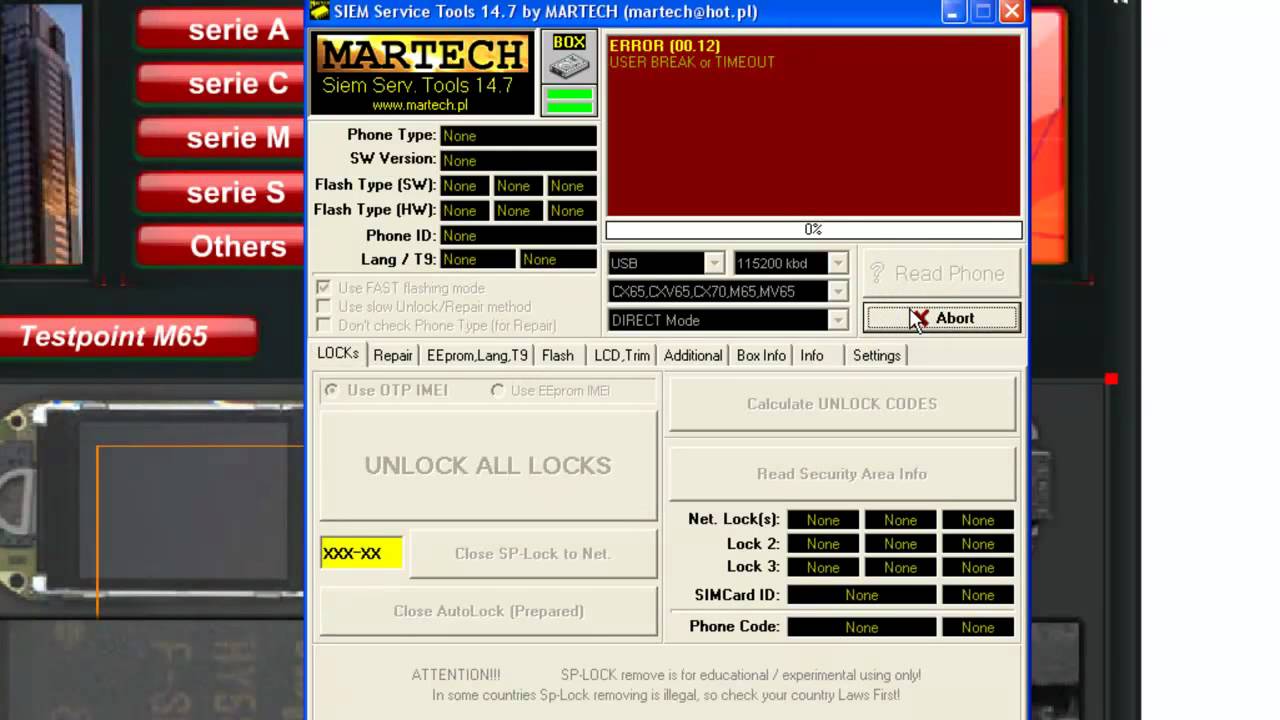Switch to the Flash tab

point(558,355)
